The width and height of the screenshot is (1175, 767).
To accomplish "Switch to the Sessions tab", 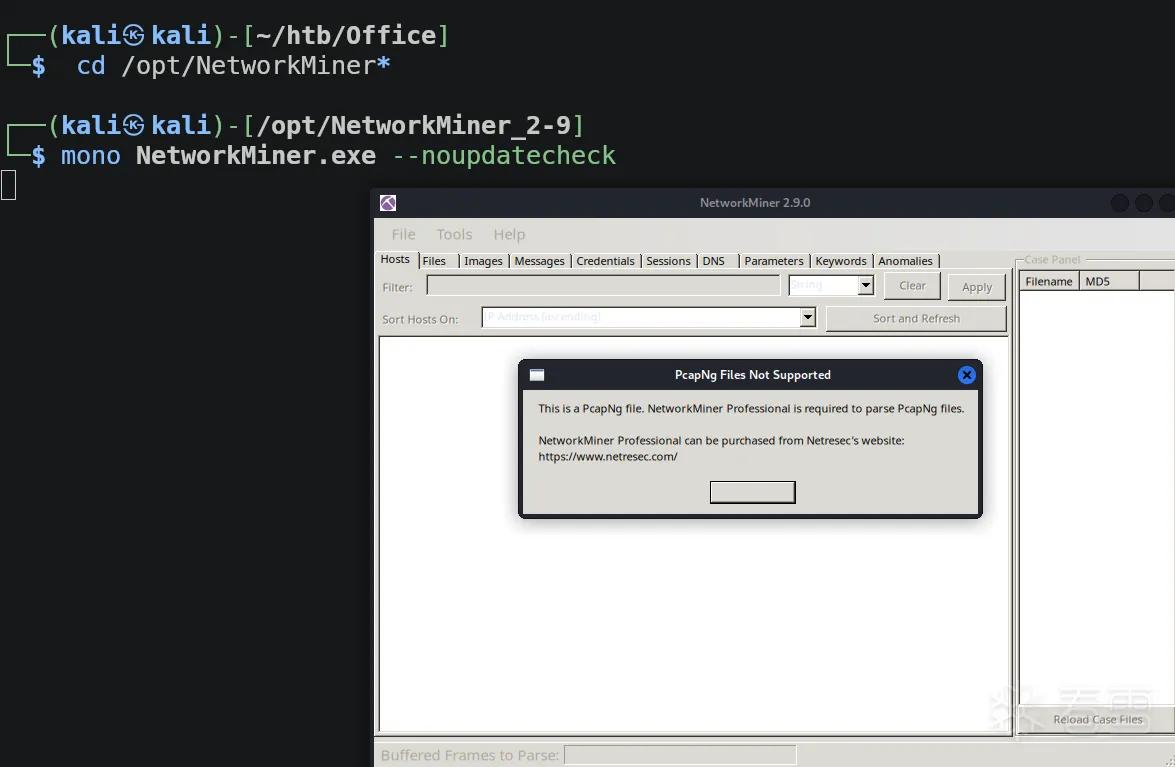I will (668, 261).
